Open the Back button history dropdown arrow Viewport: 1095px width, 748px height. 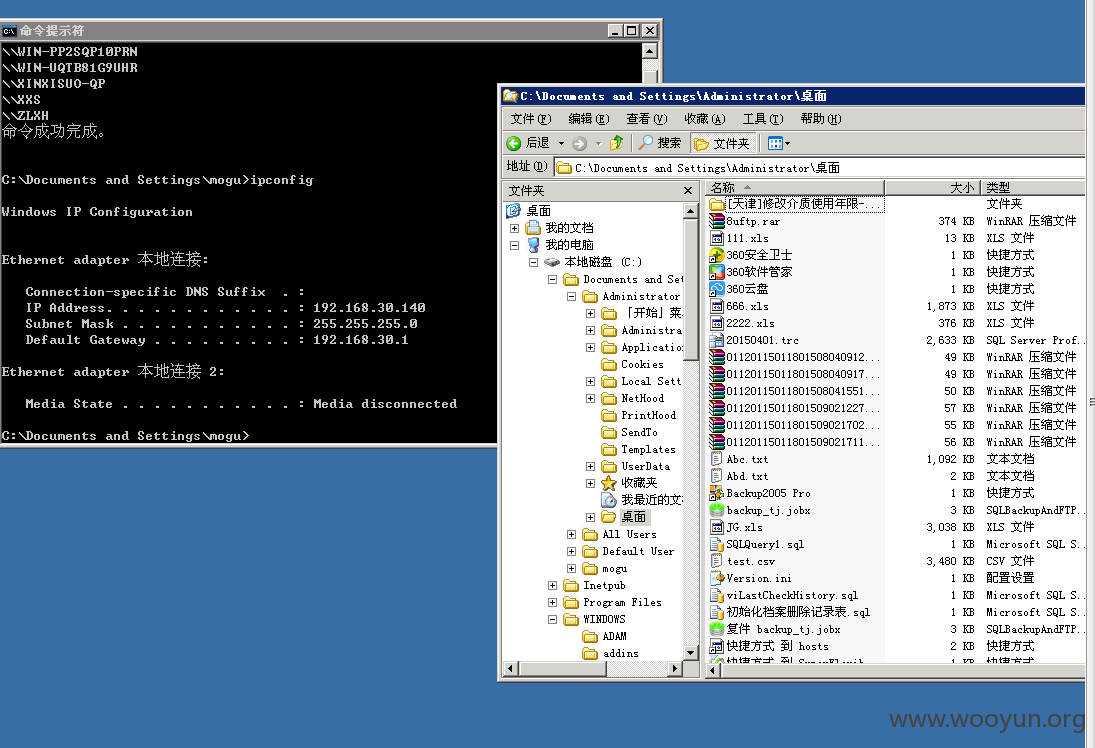pos(561,144)
